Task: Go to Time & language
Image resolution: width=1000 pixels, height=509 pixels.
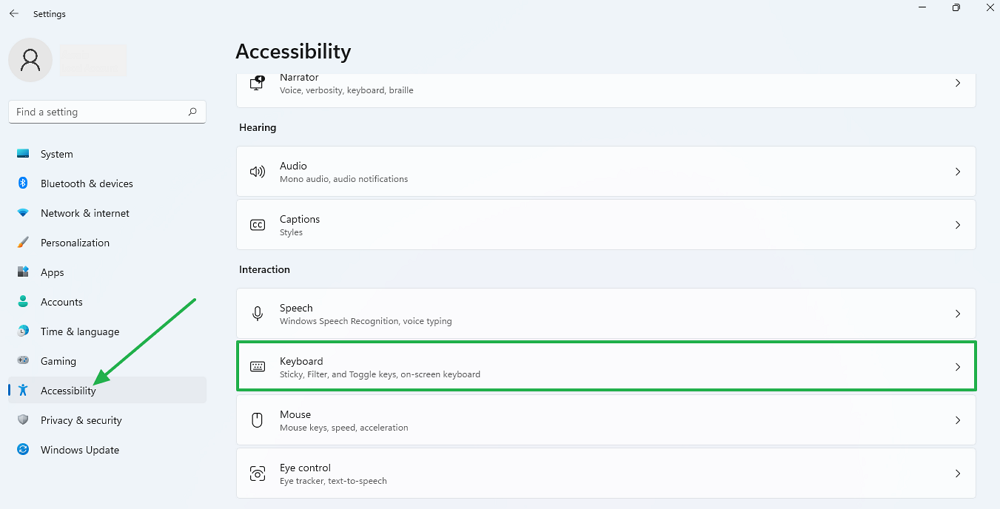Action: [107, 331]
